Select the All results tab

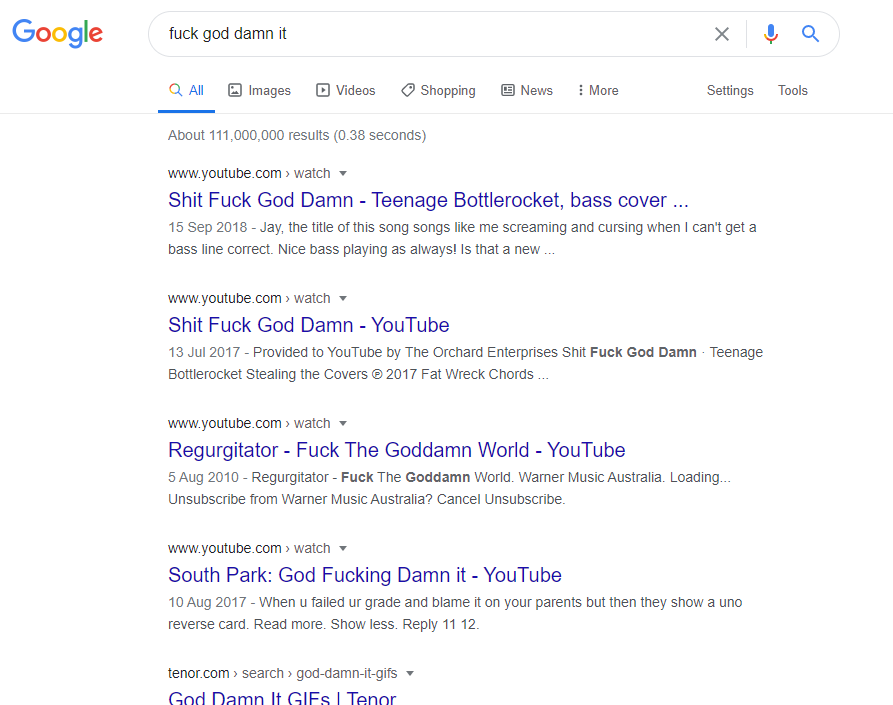tap(186, 90)
